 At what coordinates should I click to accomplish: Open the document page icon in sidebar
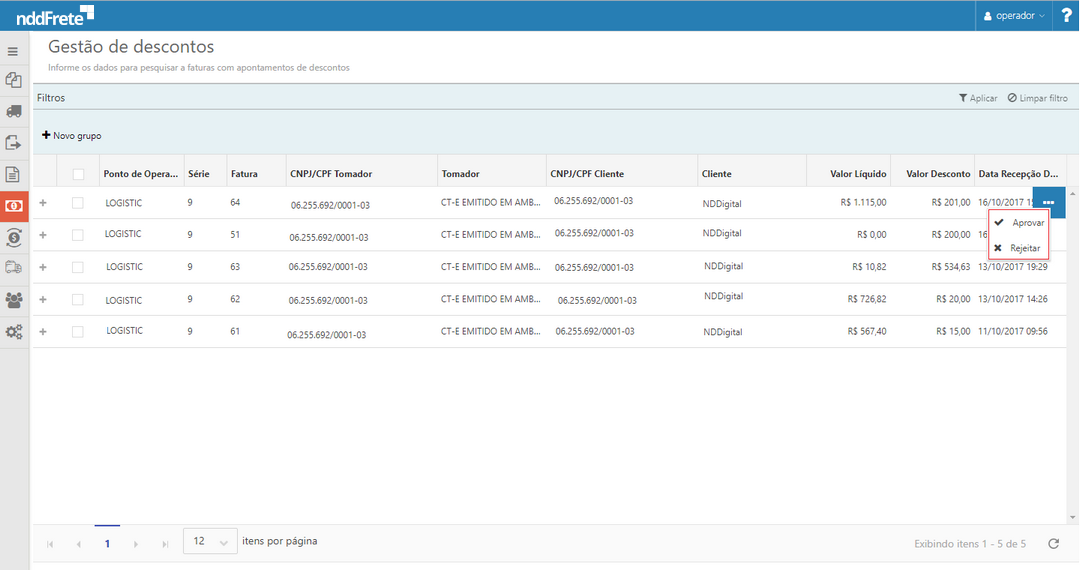pos(14,174)
